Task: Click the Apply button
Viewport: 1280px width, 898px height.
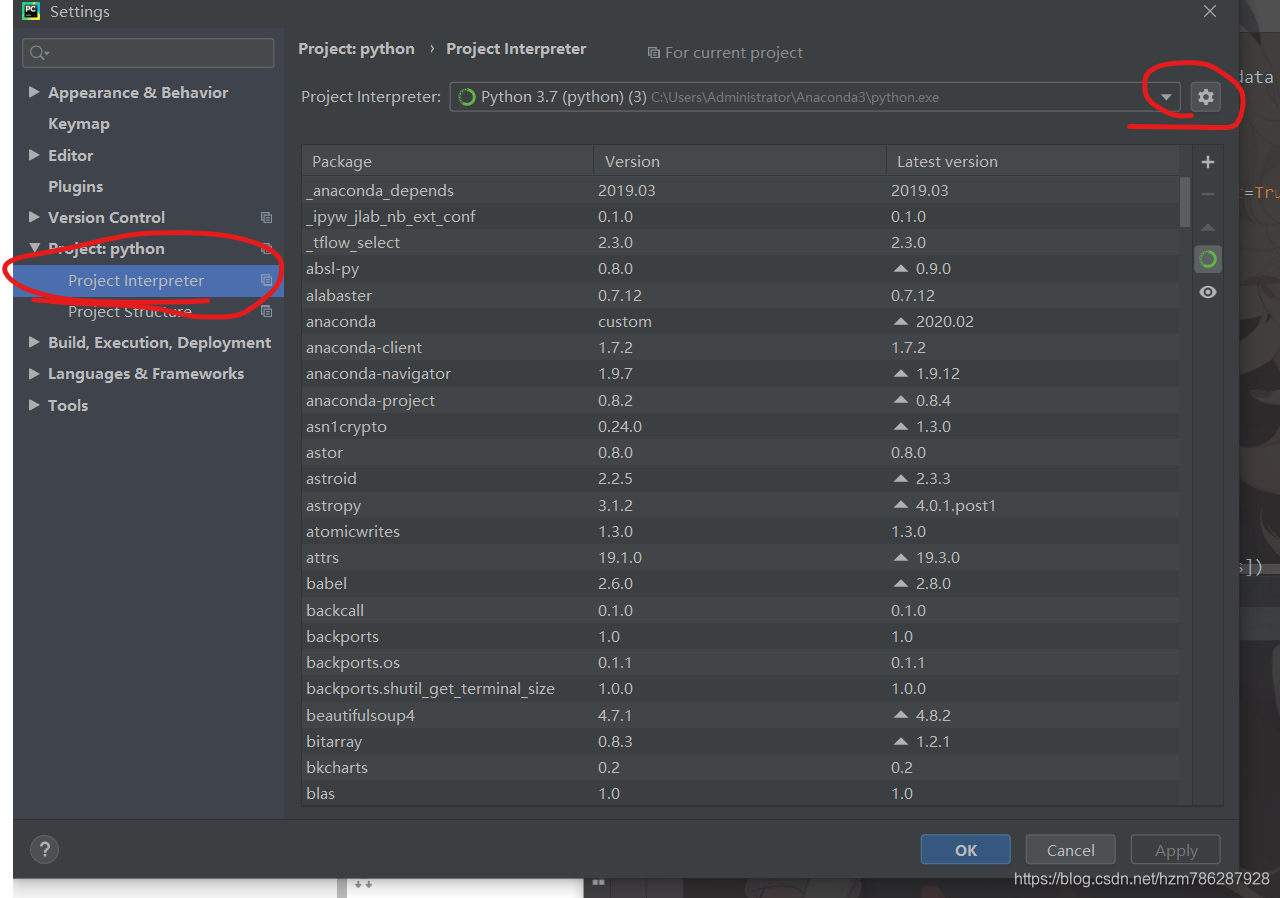Action: (1176, 850)
